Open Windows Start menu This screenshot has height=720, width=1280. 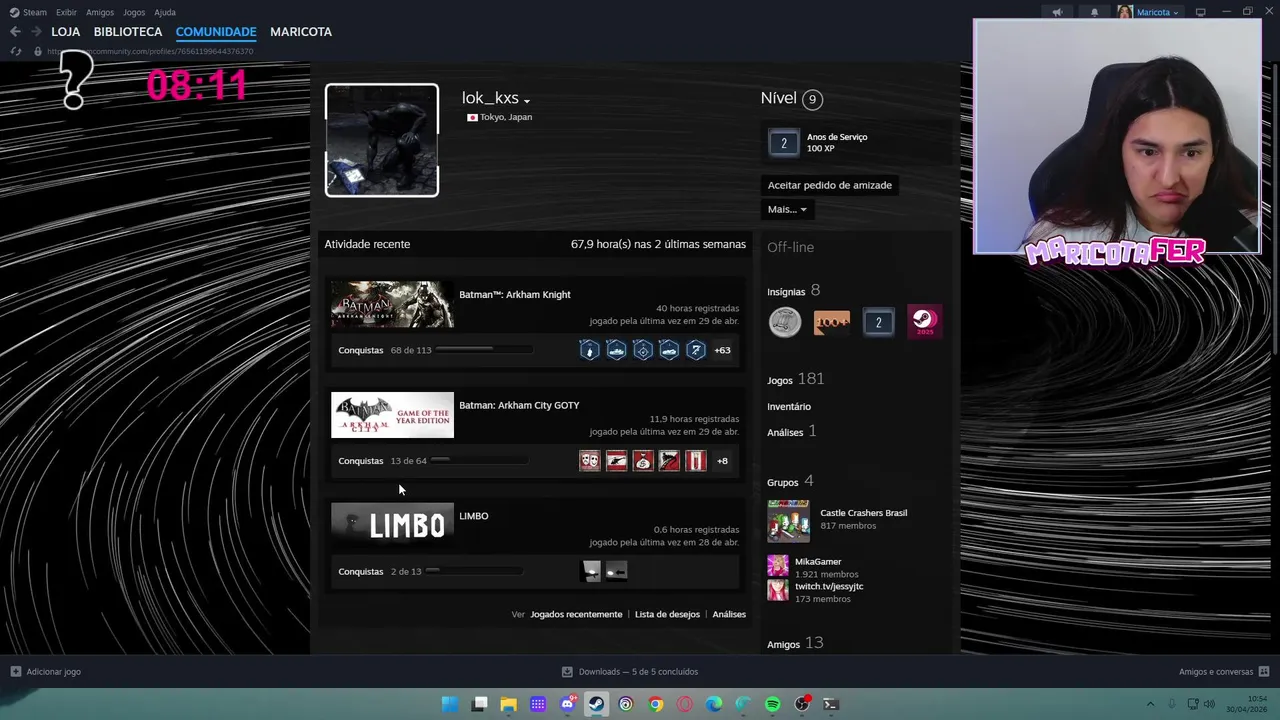[450, 704]
